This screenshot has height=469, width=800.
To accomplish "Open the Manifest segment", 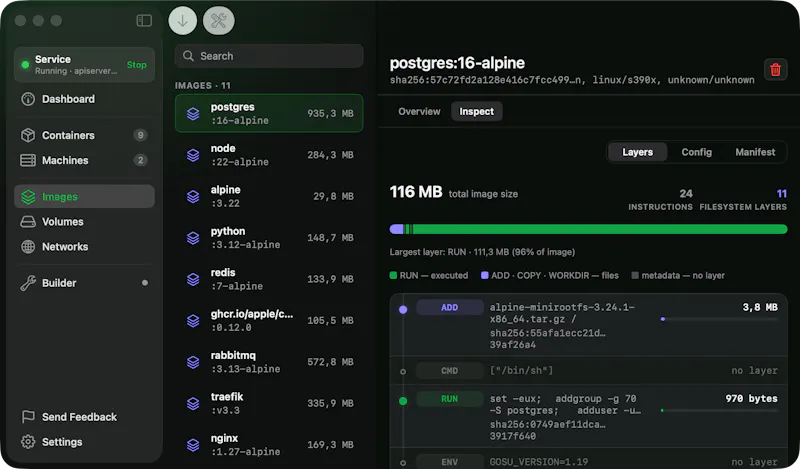I will coord(755,152).
